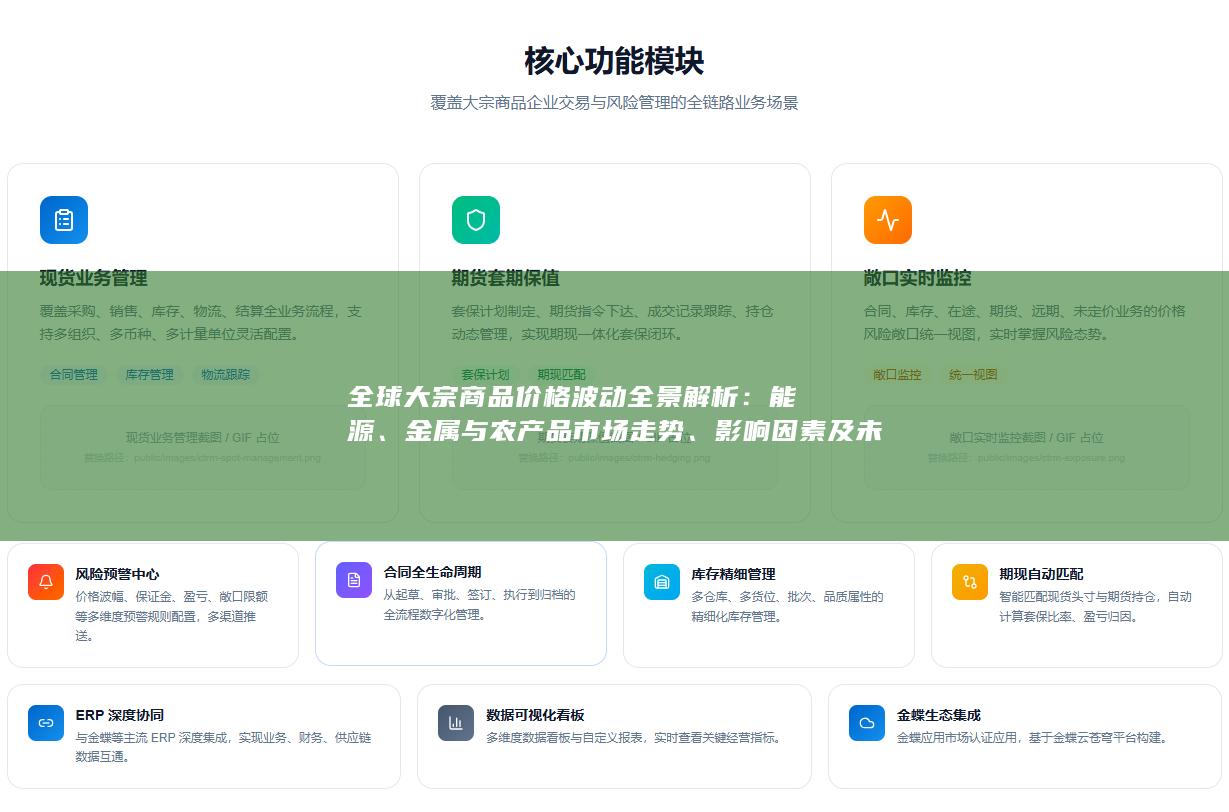Click the description starting 与金蝶等主流 ERP
The image size is (1229, 812).
pos(224,747)
